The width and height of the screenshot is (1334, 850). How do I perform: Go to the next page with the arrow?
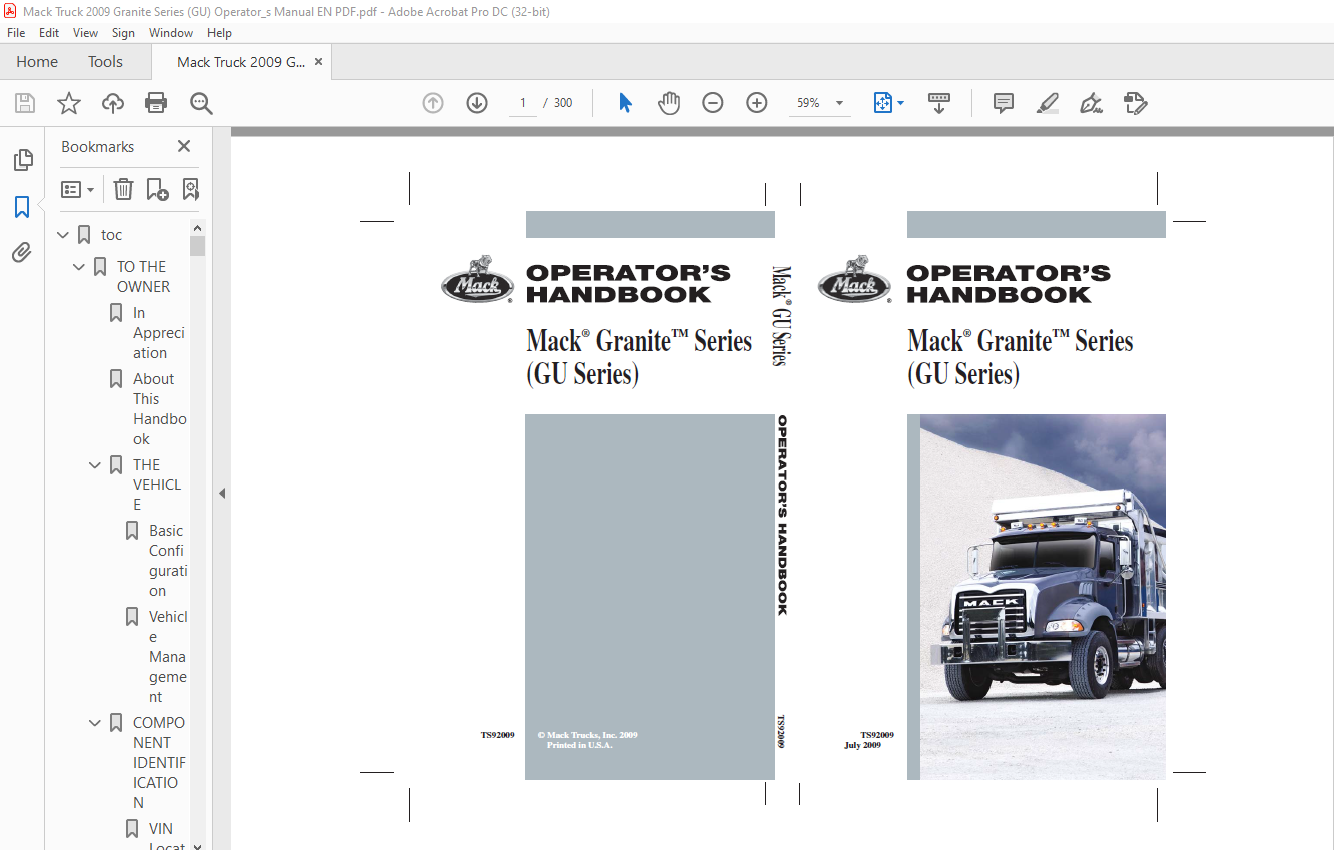point(477,103)
